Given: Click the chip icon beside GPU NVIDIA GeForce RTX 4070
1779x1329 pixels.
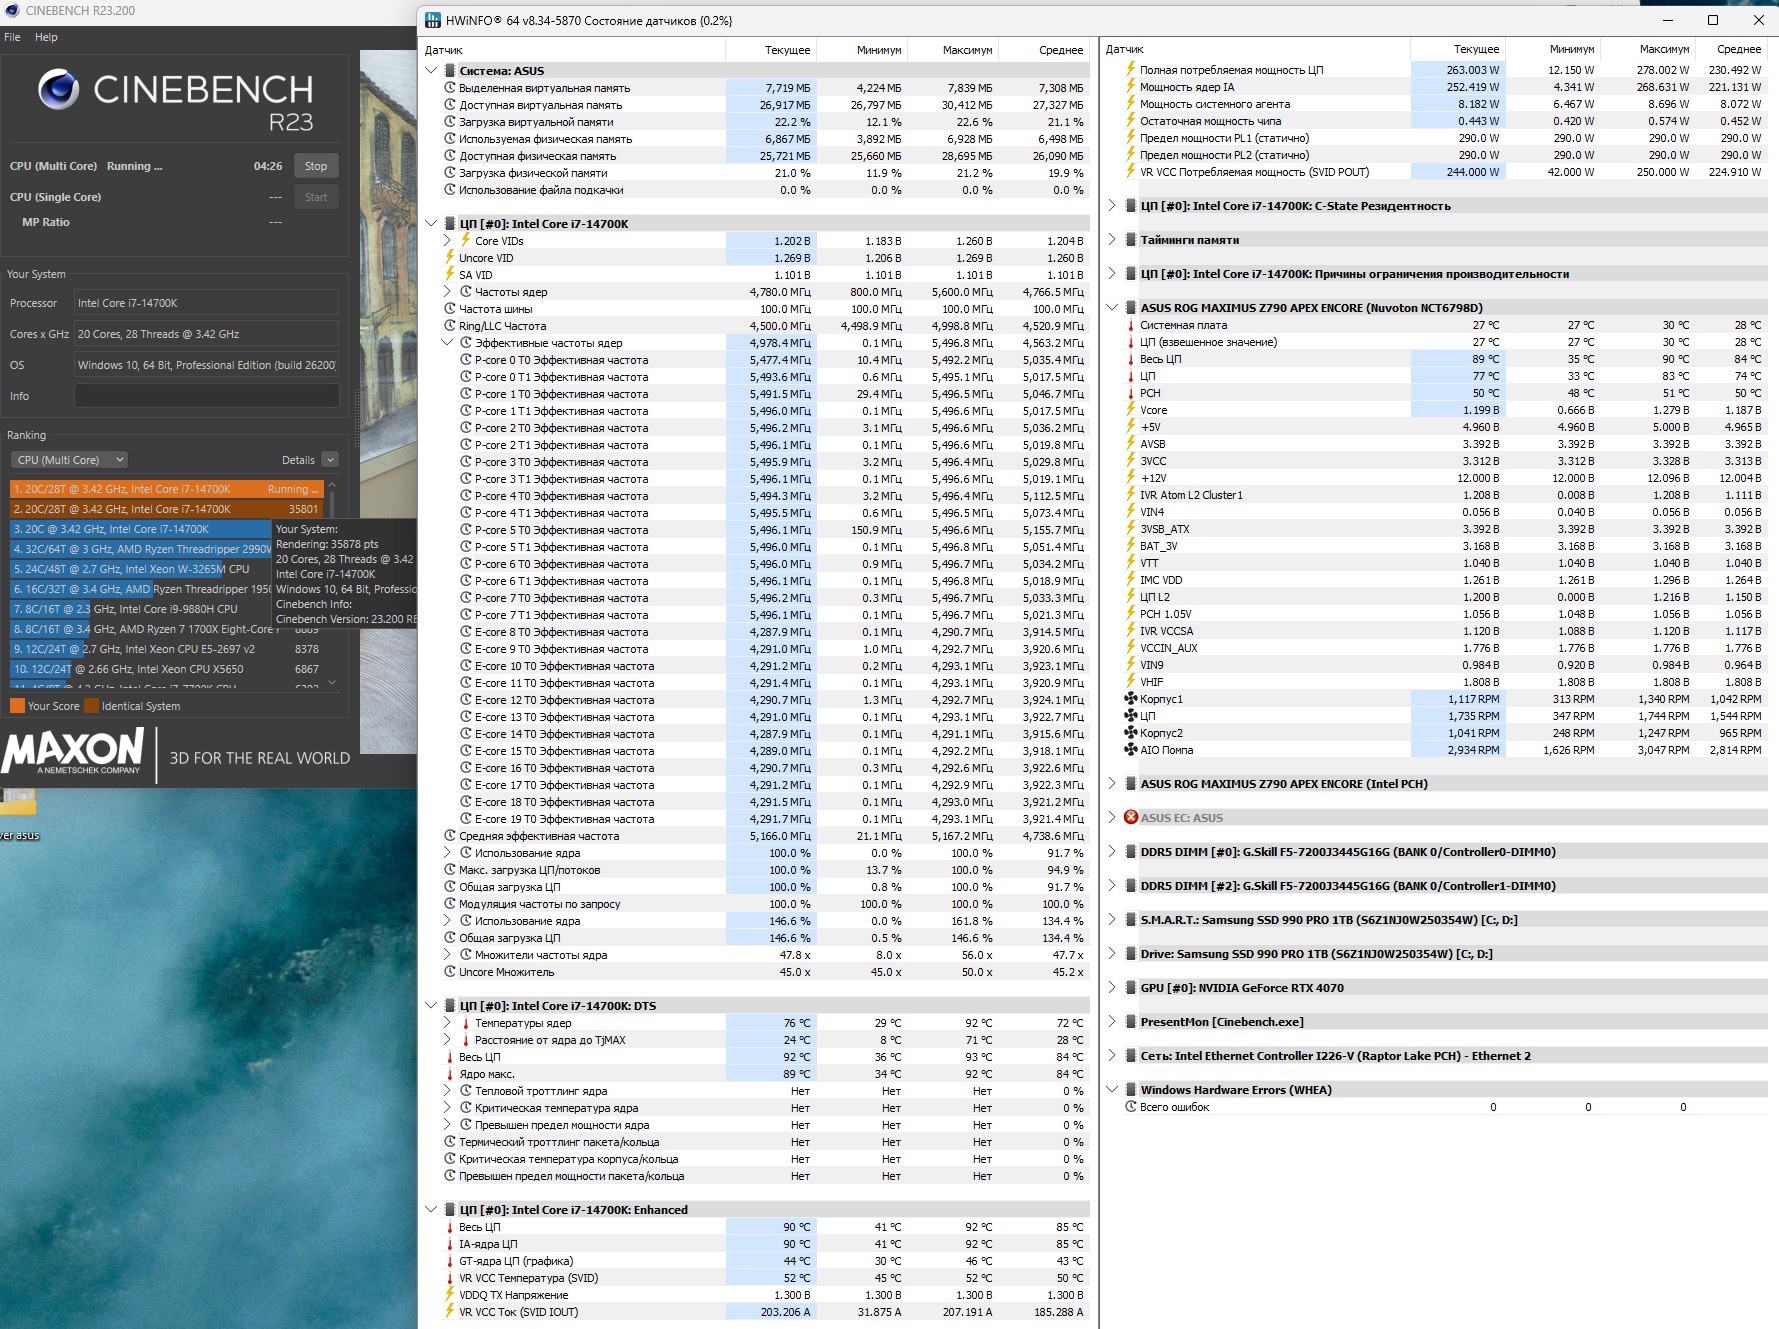Looking at the screenshot, I should point(1131,988).
